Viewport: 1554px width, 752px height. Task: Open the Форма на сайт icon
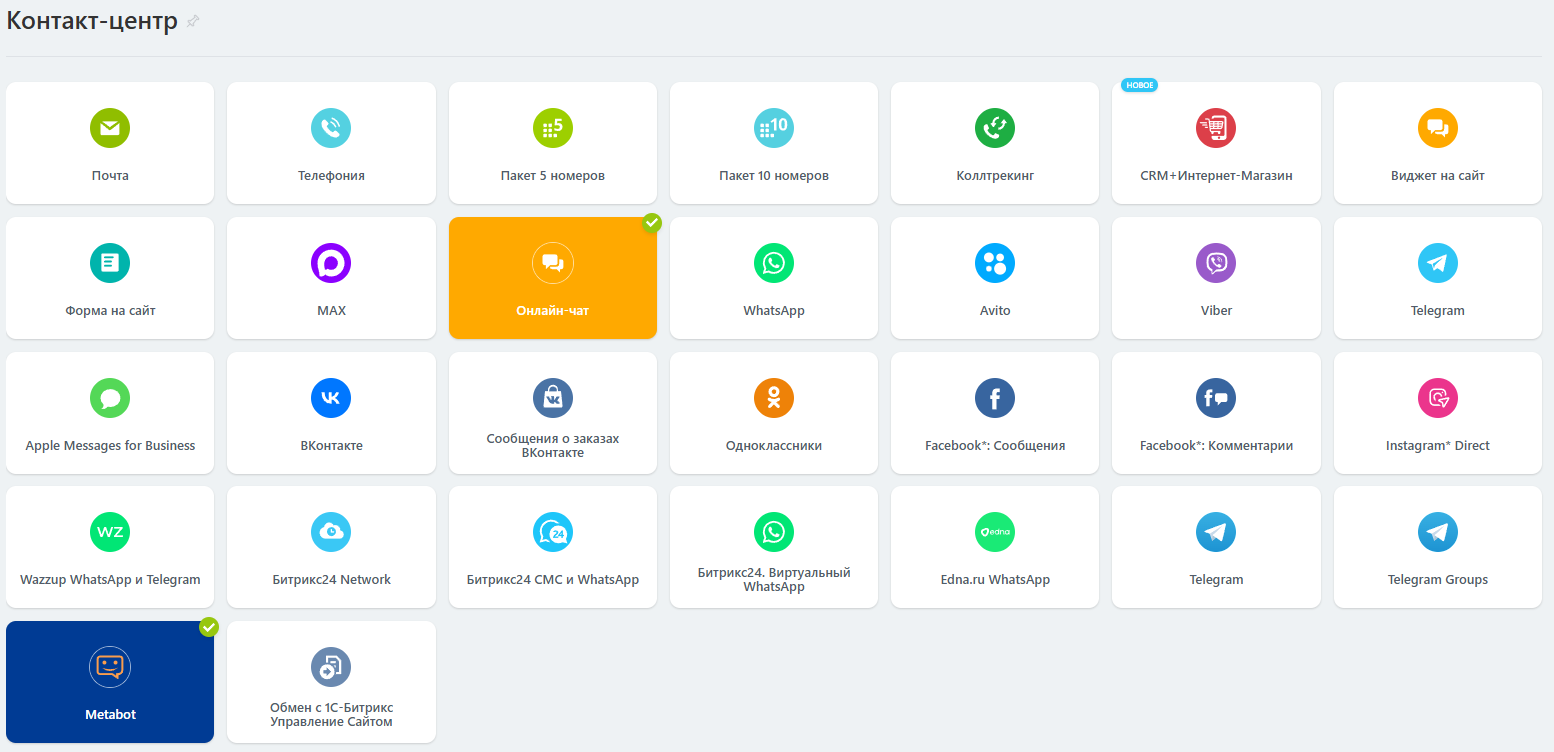pyautogui.click(x=110, y=263)
